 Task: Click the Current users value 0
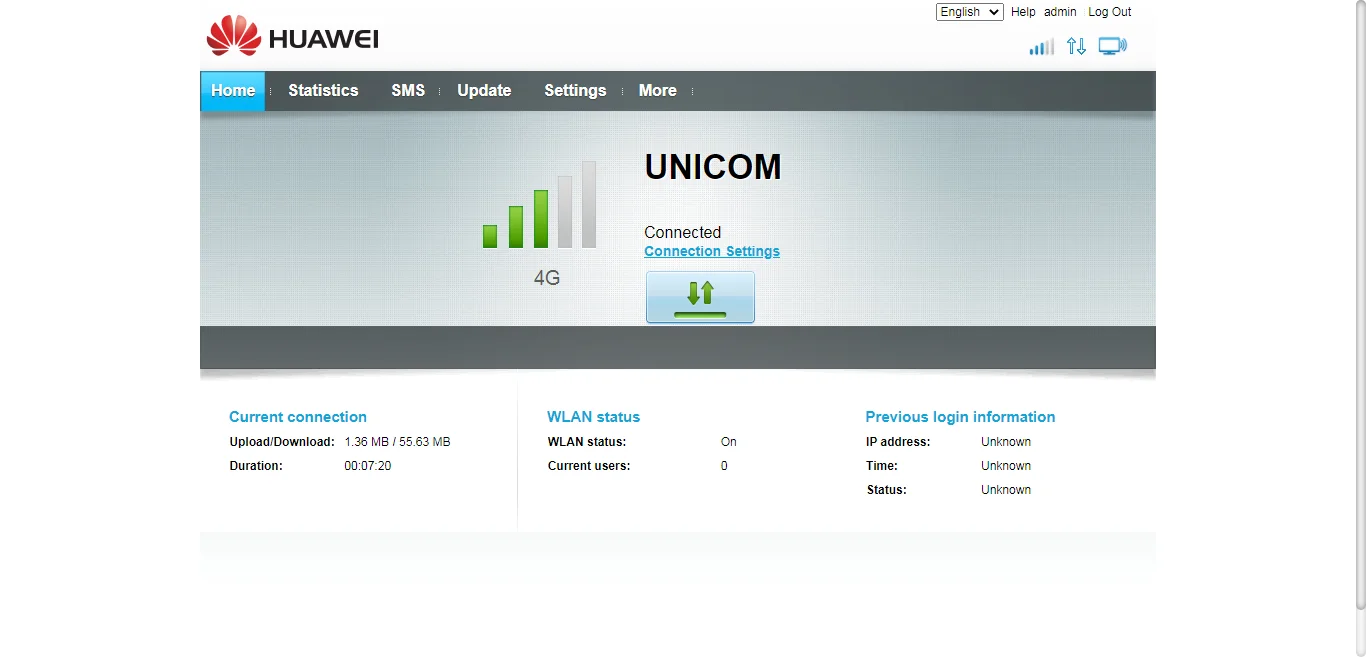tap(725, 466)
